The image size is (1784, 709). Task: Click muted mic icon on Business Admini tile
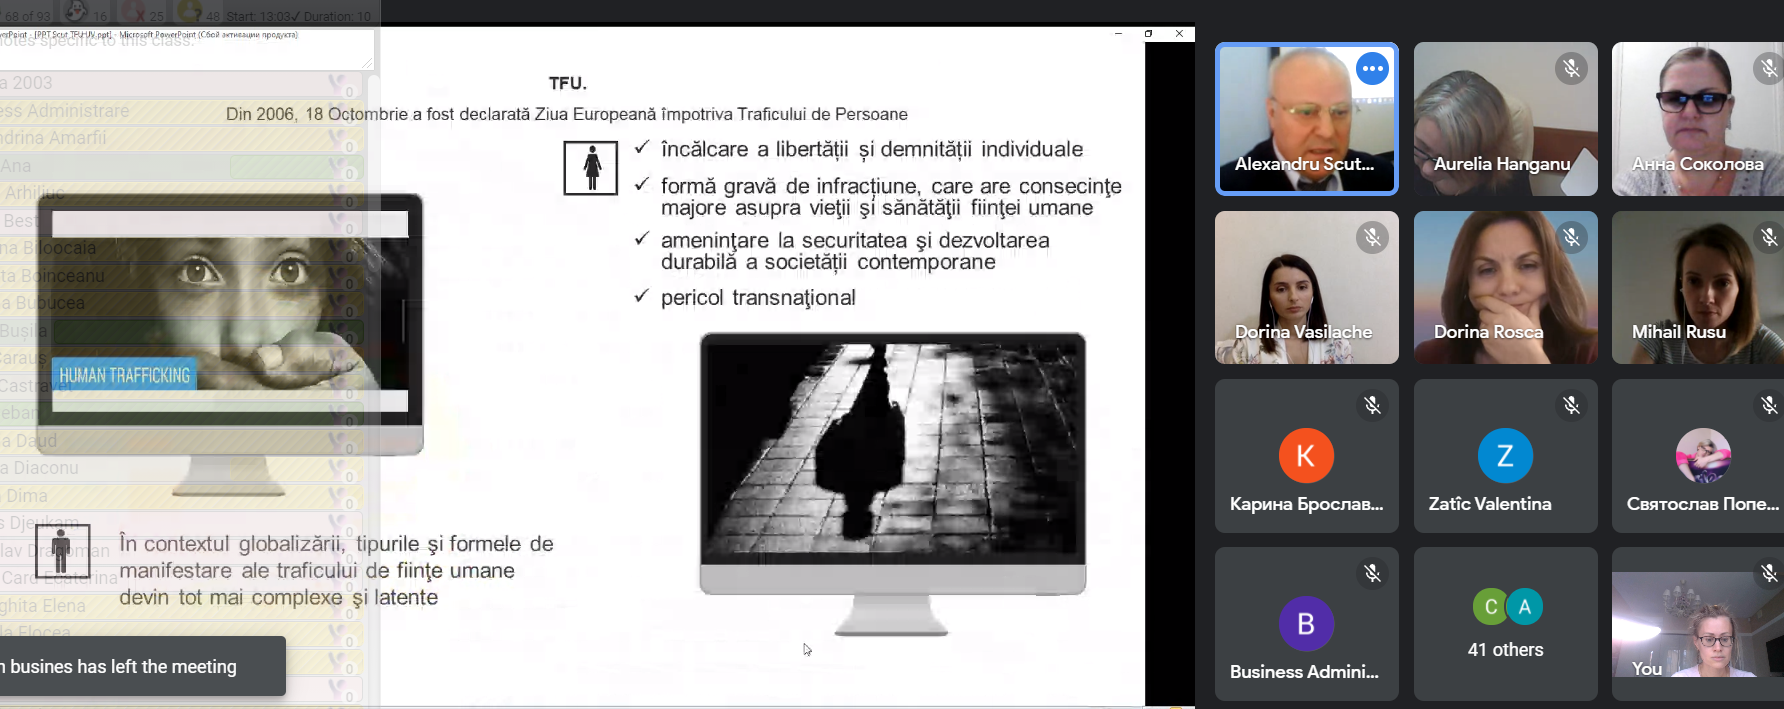(1372, 573)
